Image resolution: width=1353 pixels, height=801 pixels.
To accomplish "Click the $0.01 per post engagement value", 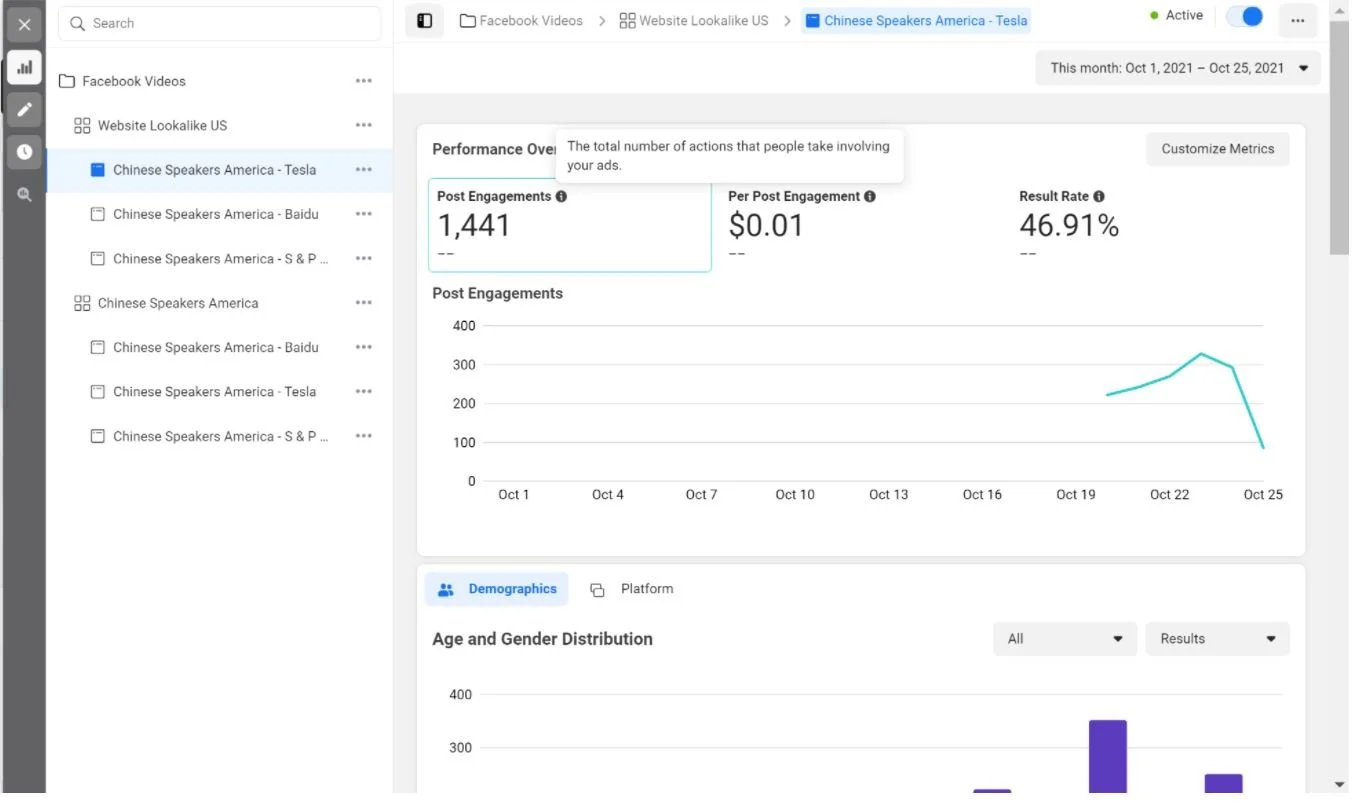I will (x=766, y=226).
